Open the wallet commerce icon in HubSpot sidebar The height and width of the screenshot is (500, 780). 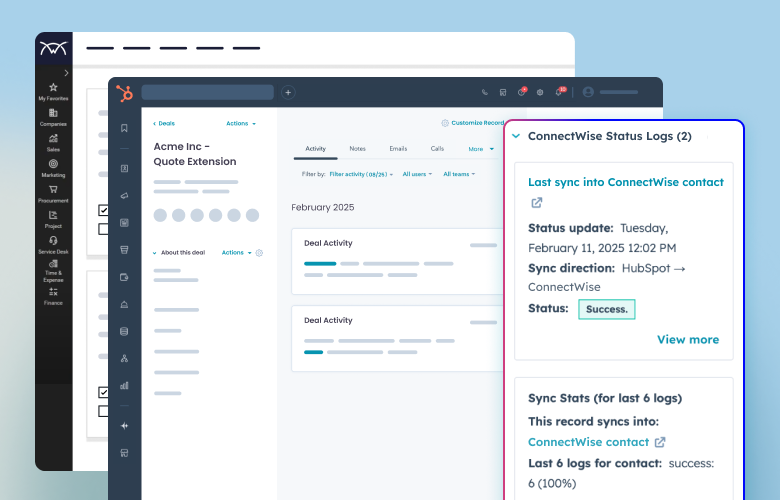[124, 277]
